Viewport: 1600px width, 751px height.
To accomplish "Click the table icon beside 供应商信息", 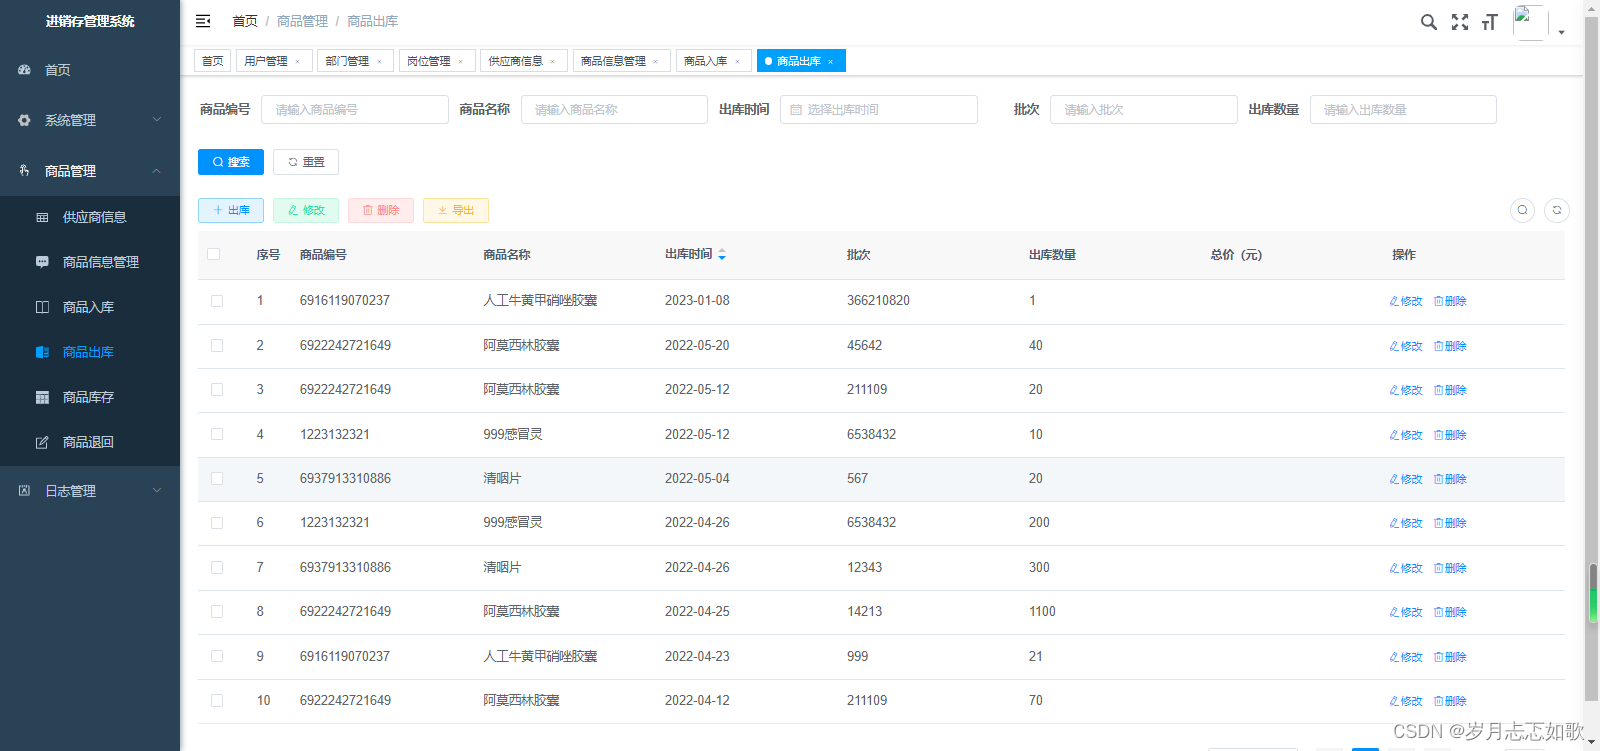I will [x=42, y=217].
